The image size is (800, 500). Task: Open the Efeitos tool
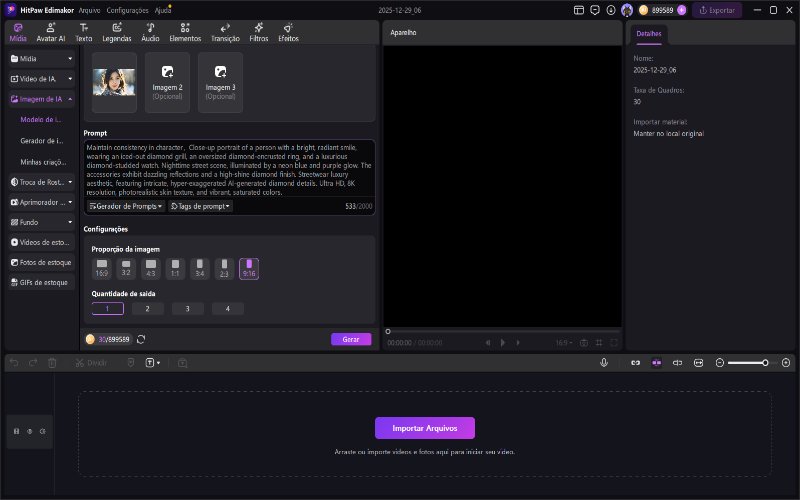288,33
